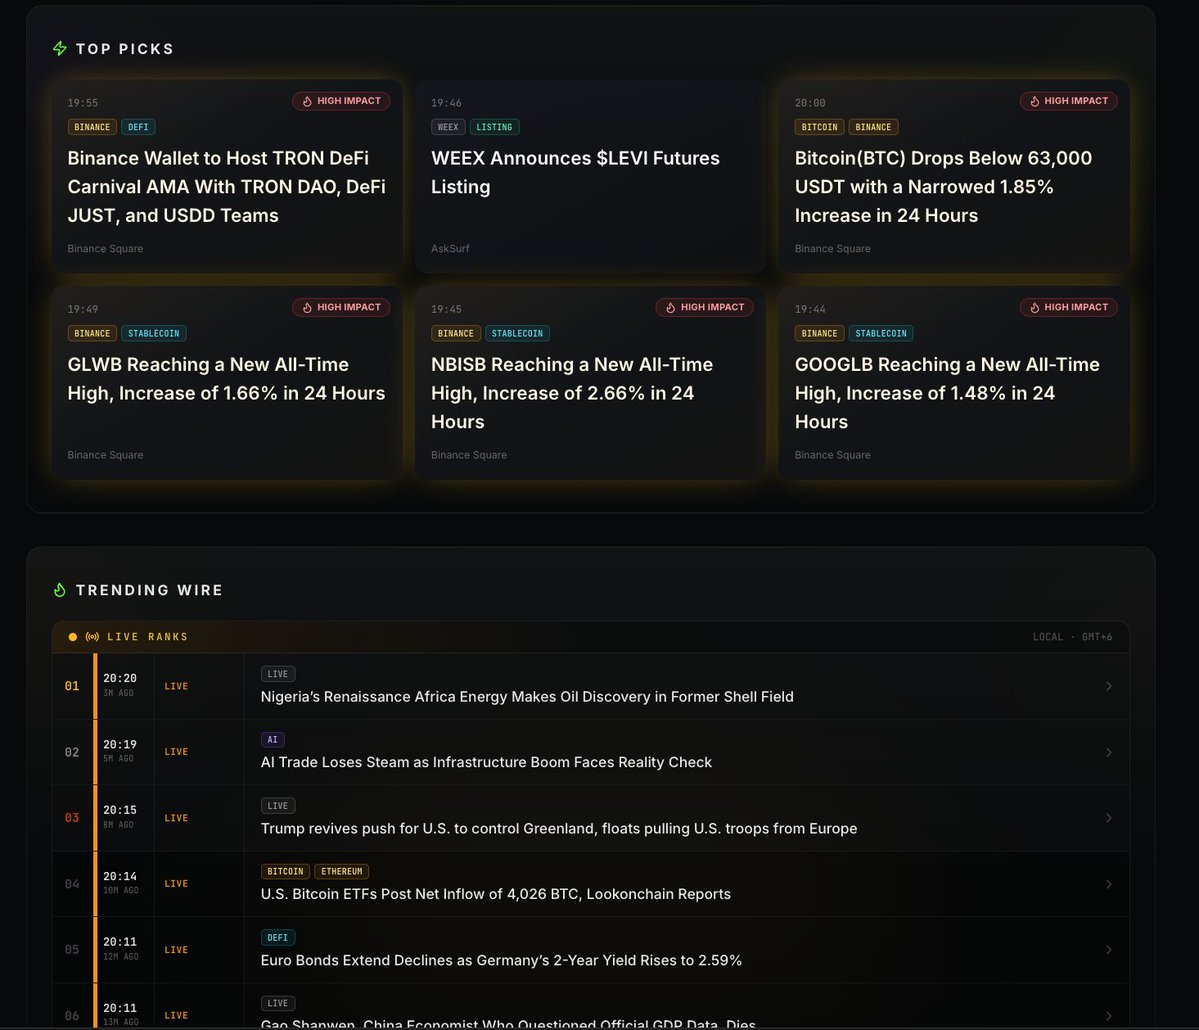The width and height of the screenshot is (1199, 1030).
Task: Select BINANCE tag on Bitcoin Drops card
Action: pos(873,127)
